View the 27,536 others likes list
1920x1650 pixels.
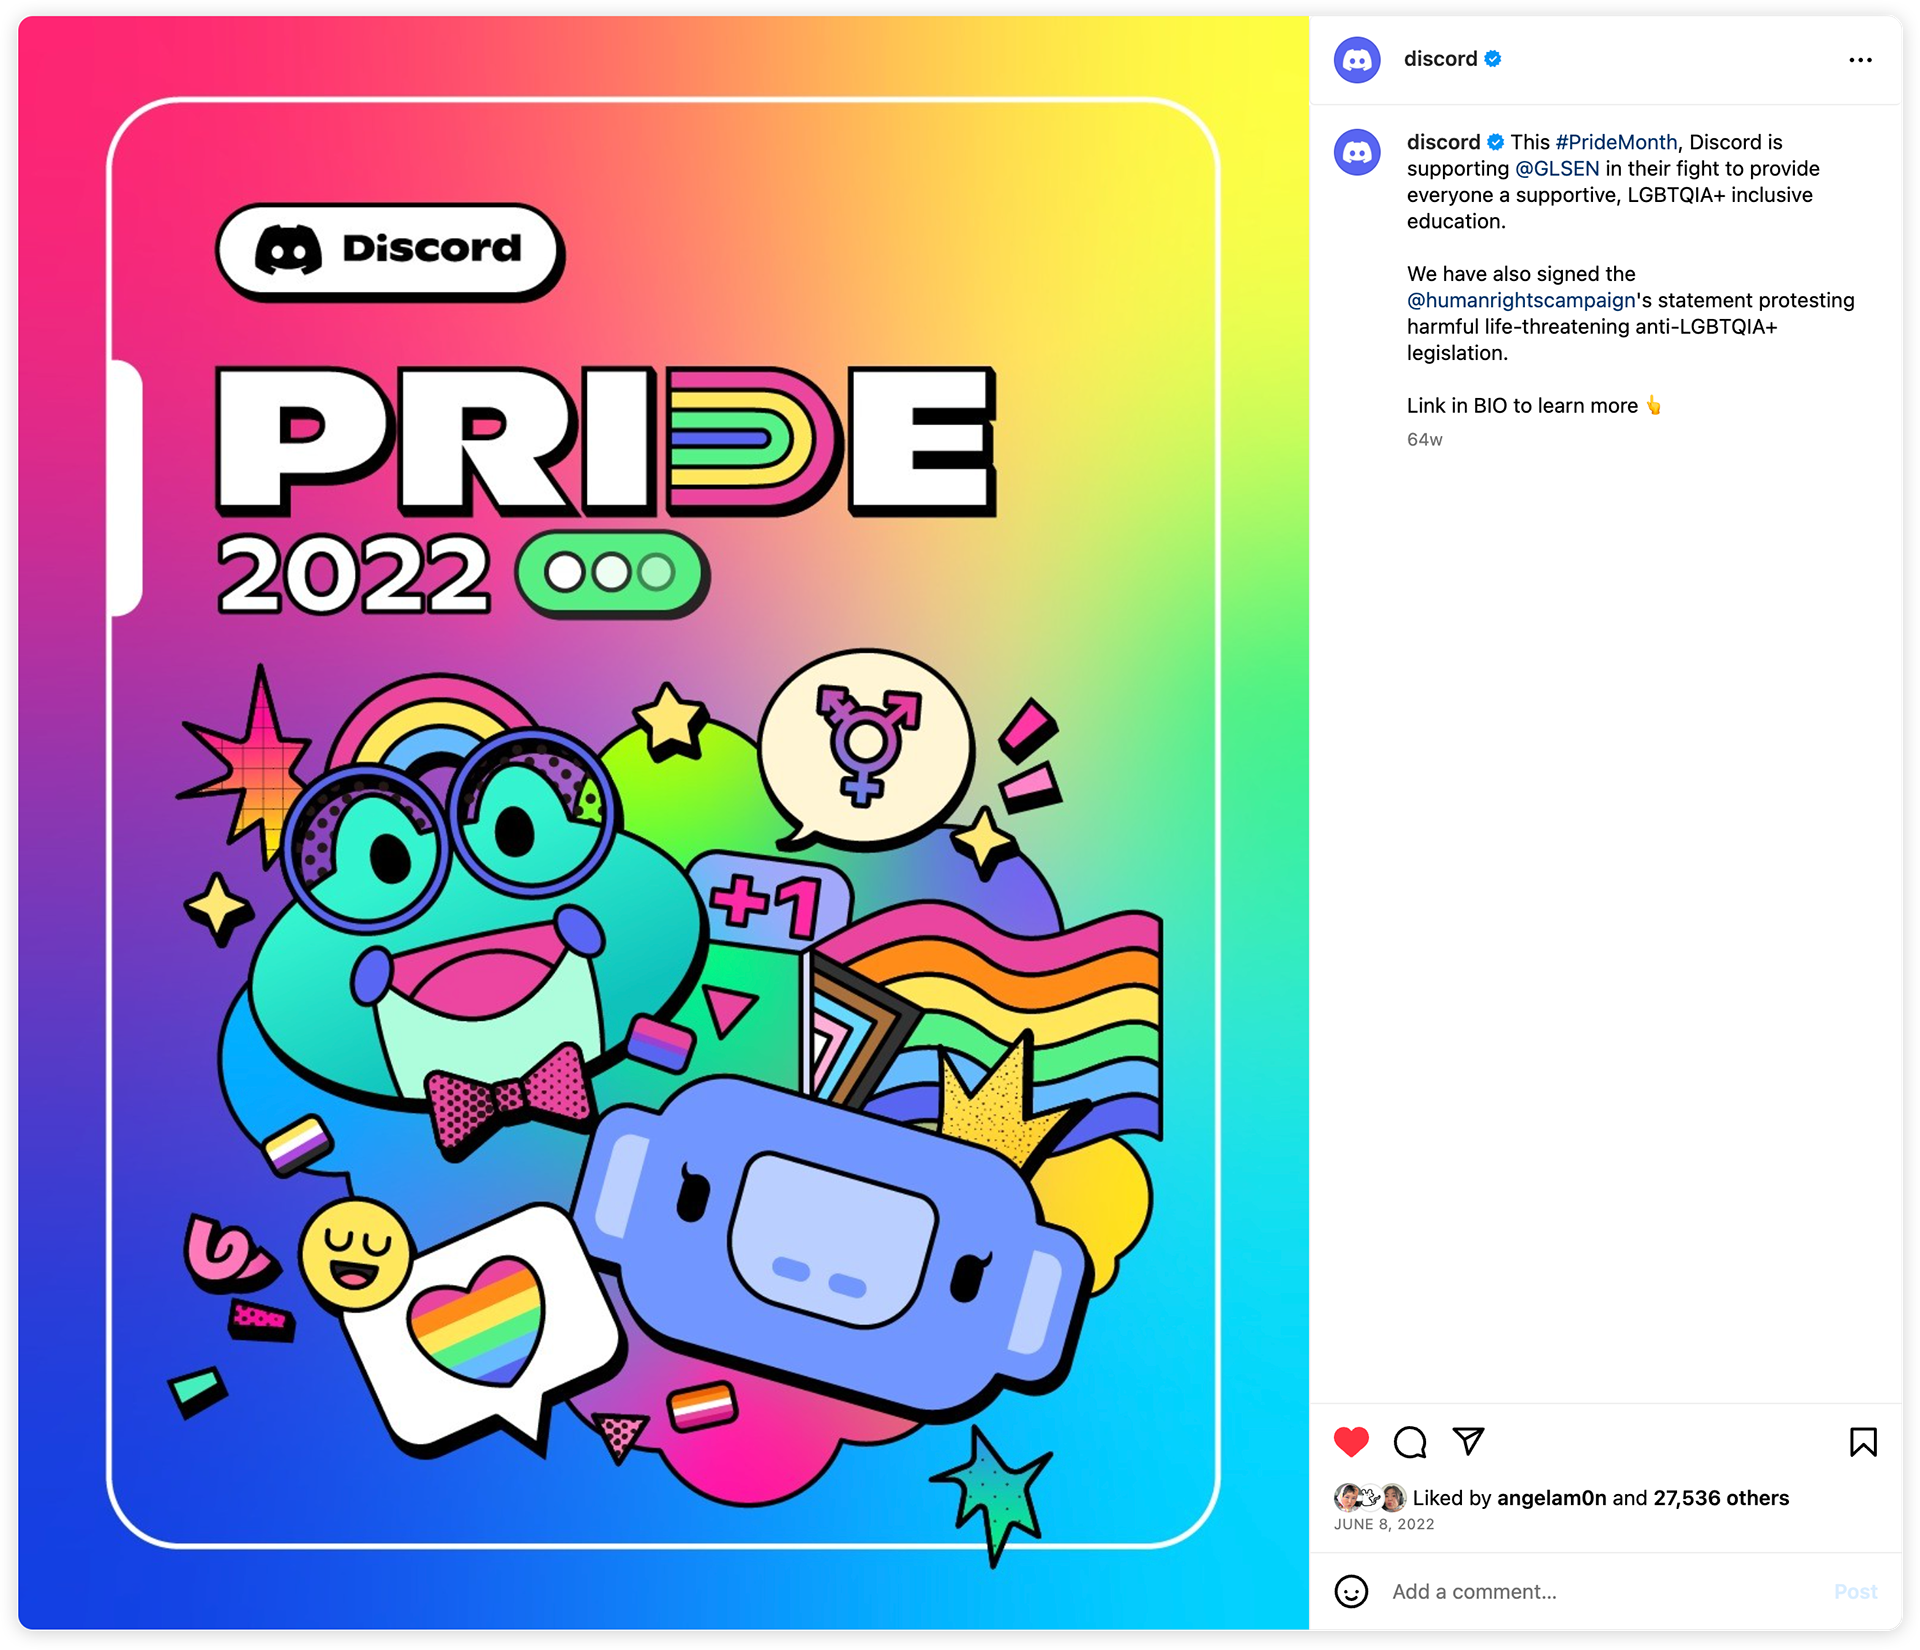pos(1720,1497)
